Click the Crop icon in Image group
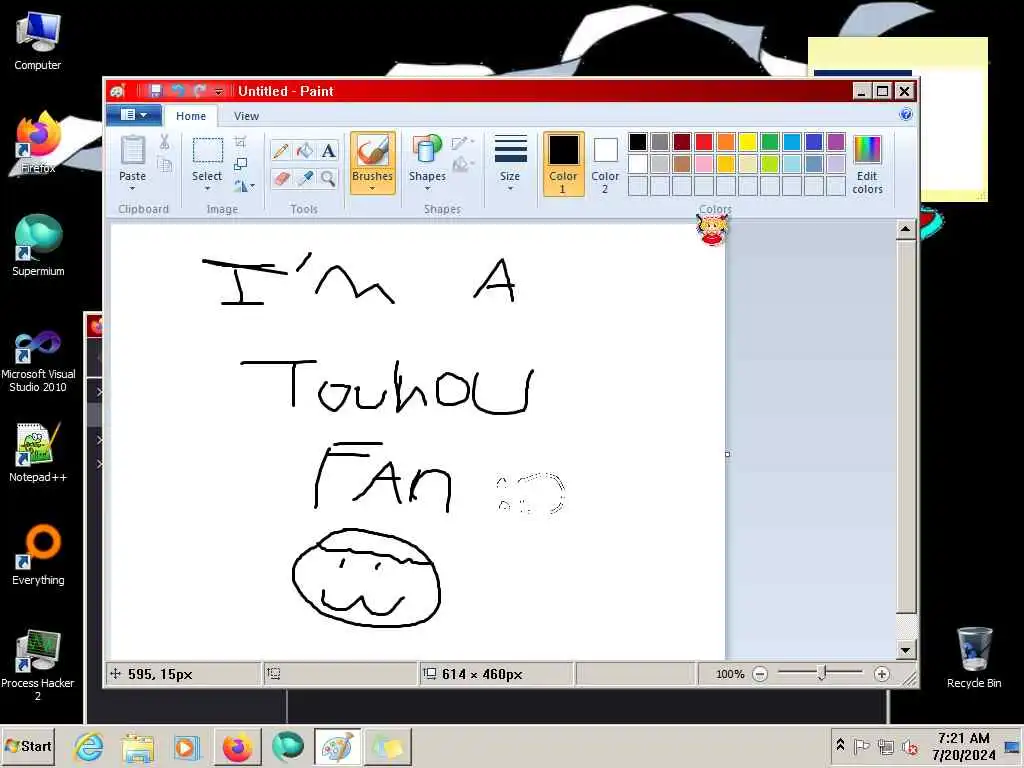The image size is (1024, 768). 240,142
